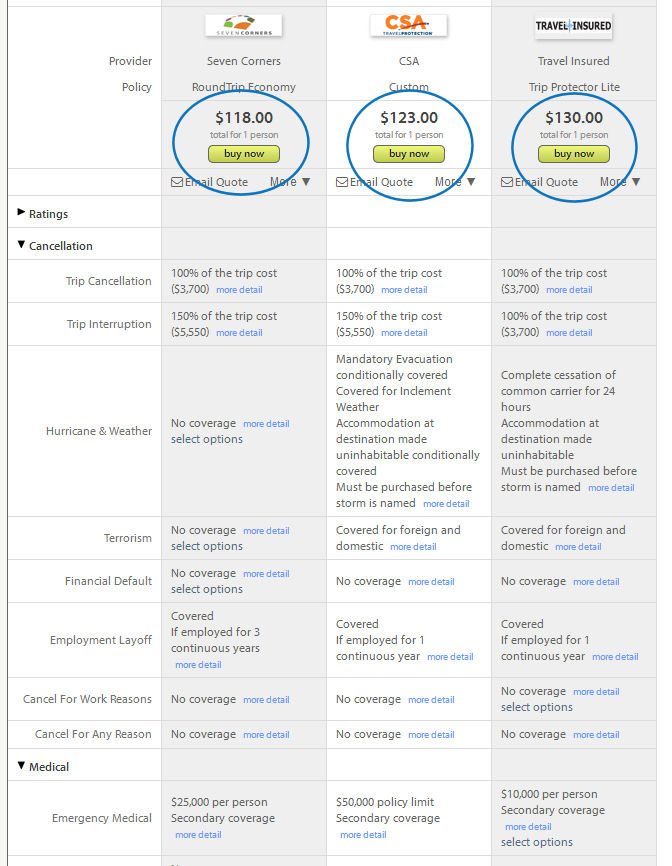Open more detail for Travel Insured Terrorism
This screenshot has height=866, width=672.
(578, 547)
